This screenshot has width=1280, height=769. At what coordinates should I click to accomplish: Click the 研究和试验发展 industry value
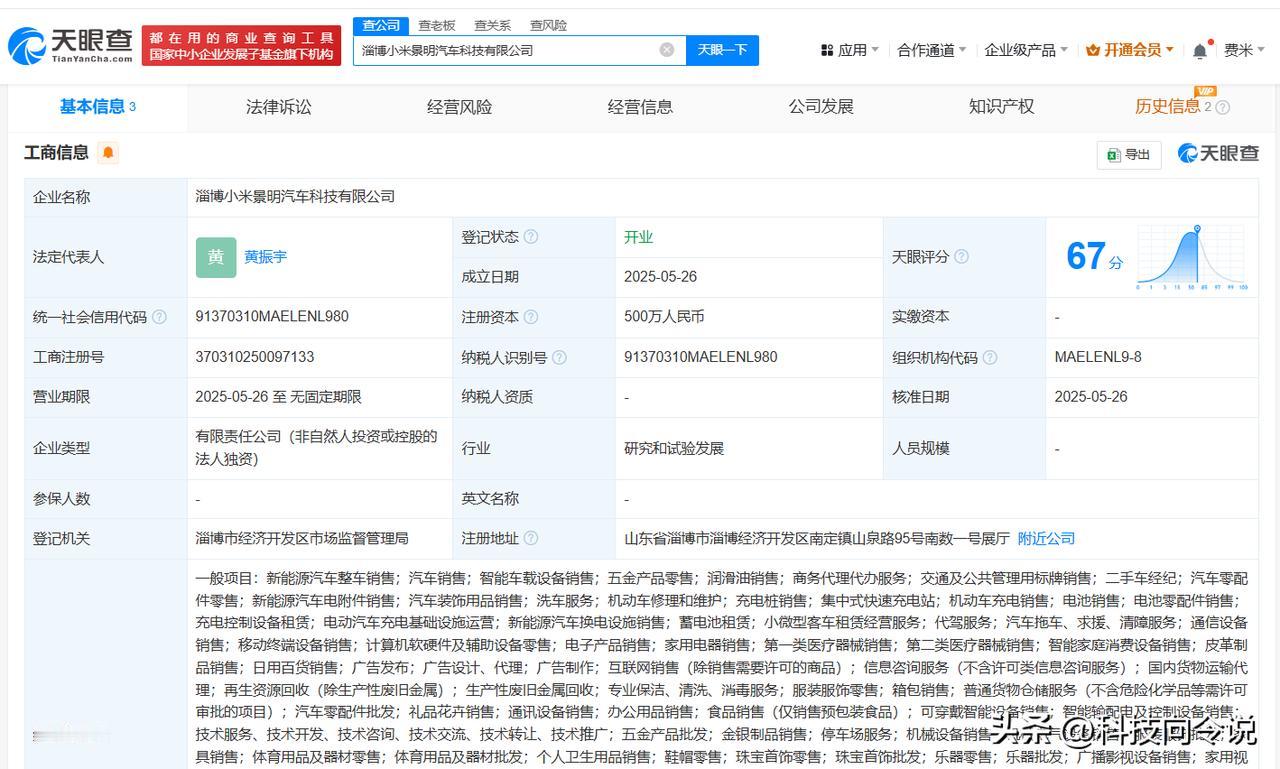674,448
